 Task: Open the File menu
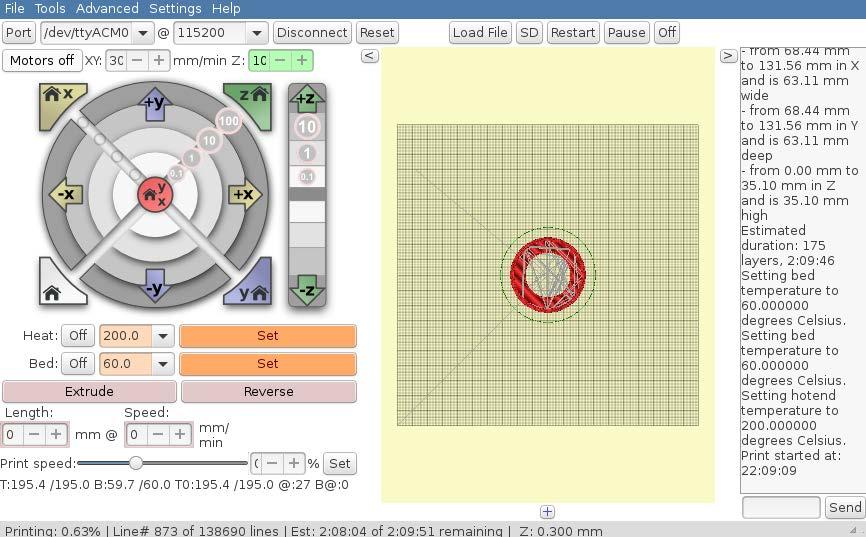point(14,9)
